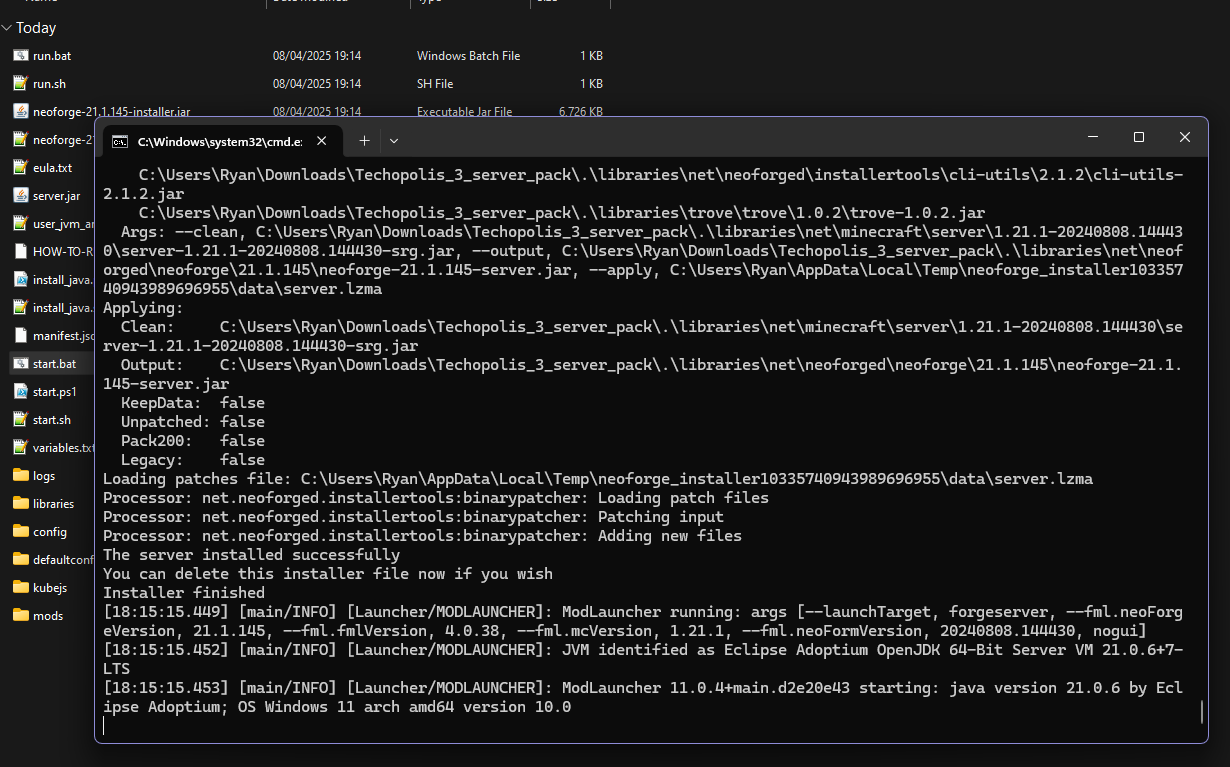Screen dimensions: 1230x767
Task: Minimize the terminal window
Action: click(x=1093, y=137)
